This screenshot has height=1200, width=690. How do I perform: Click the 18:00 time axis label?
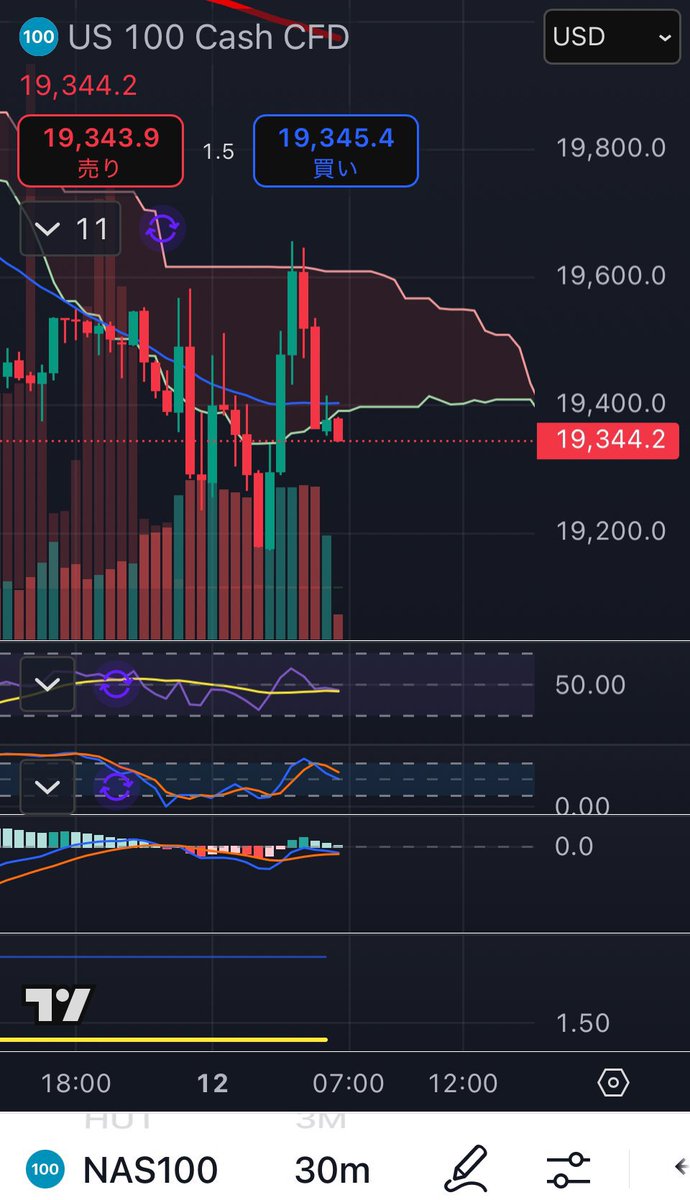[x=75, y=1084]
